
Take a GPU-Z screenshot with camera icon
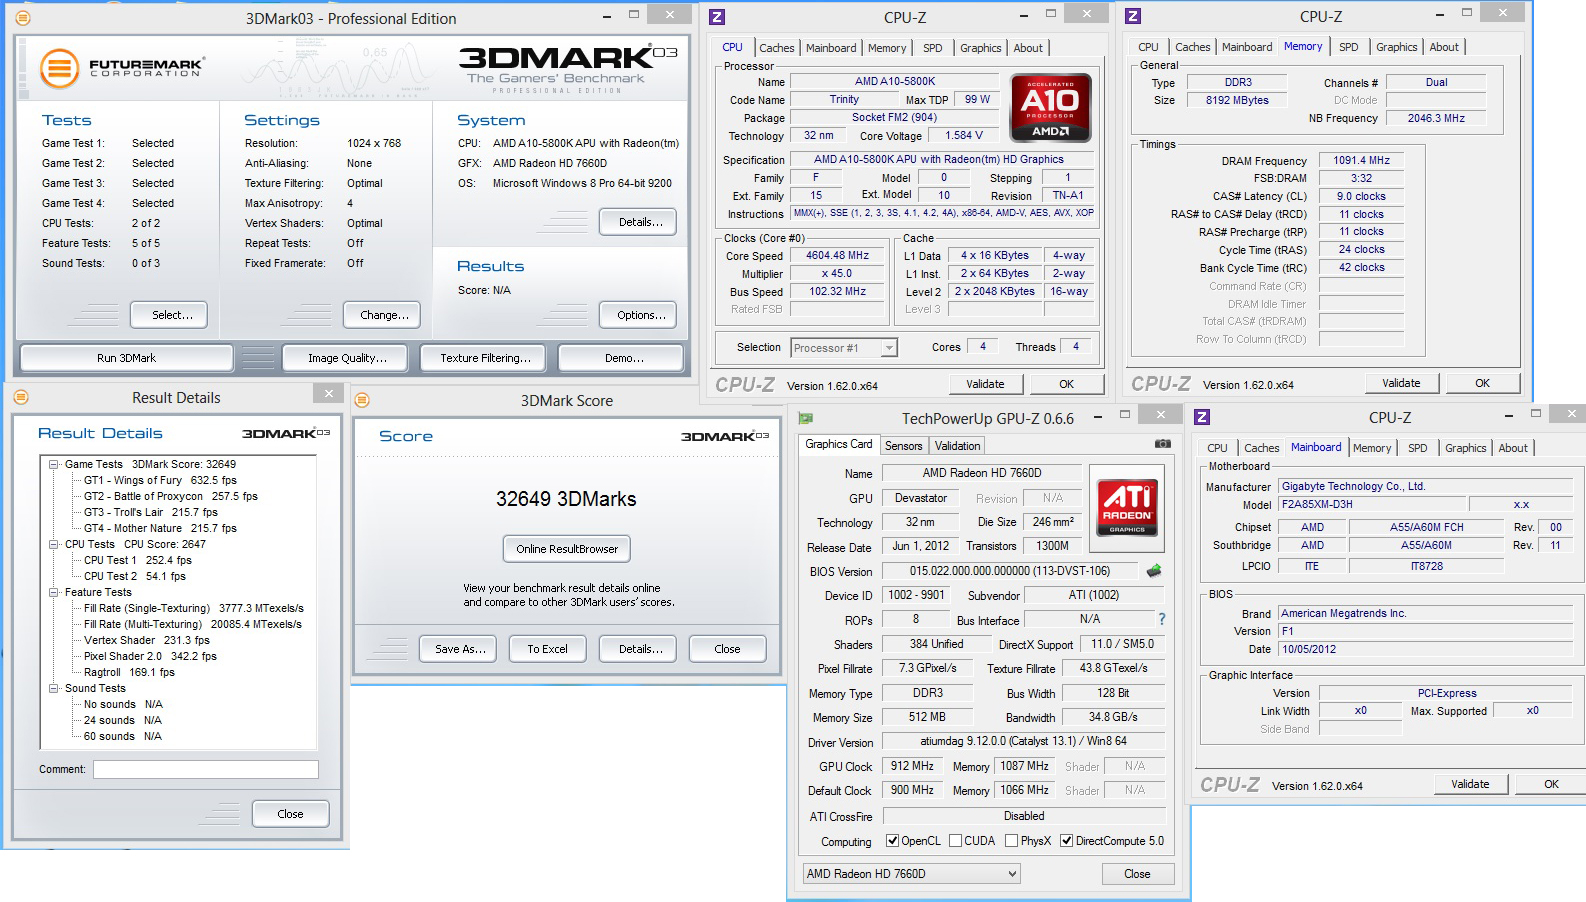(1162, 443)
